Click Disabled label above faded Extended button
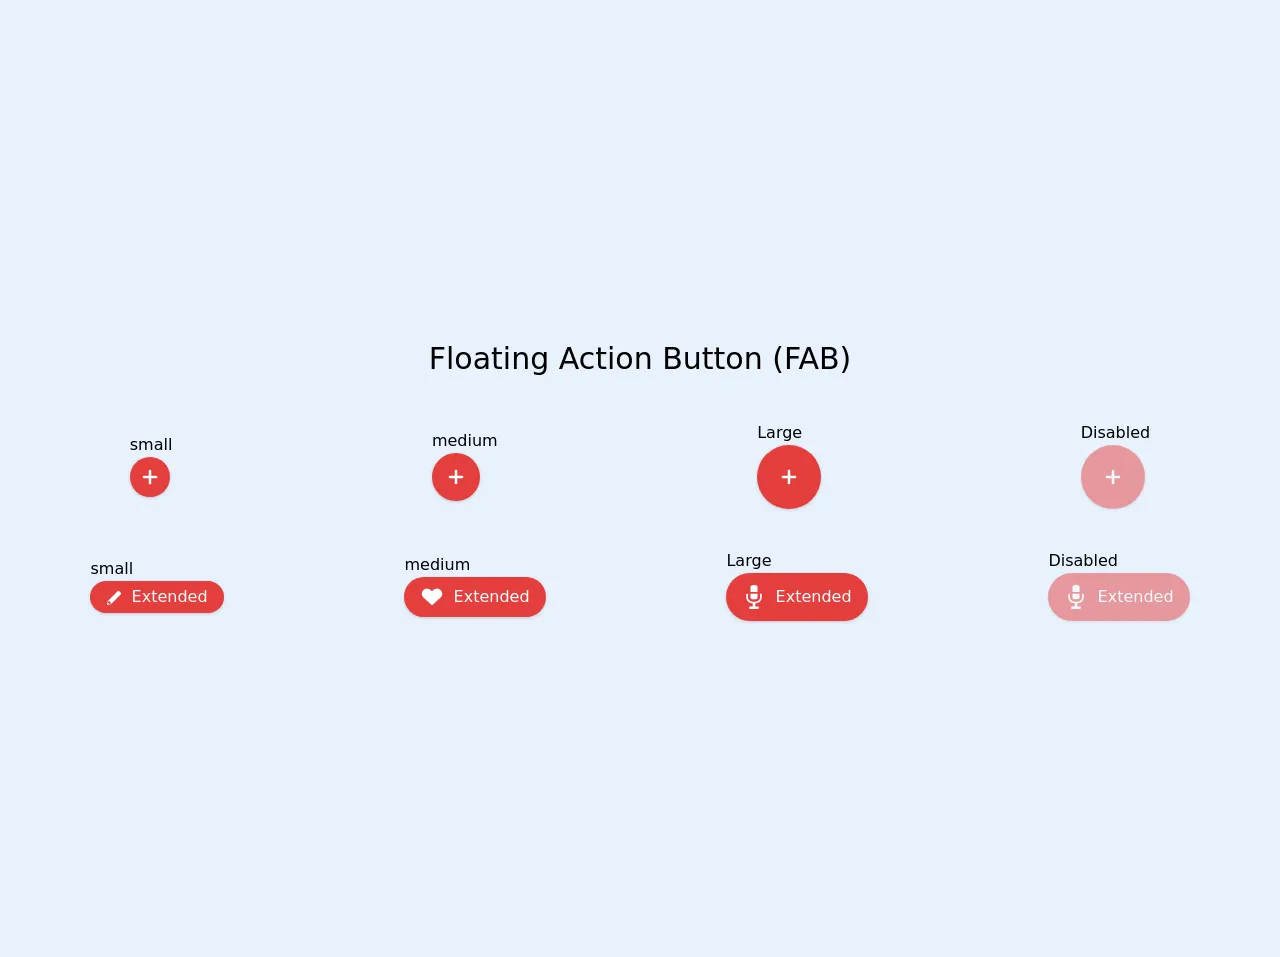 tap(1083, 561)
